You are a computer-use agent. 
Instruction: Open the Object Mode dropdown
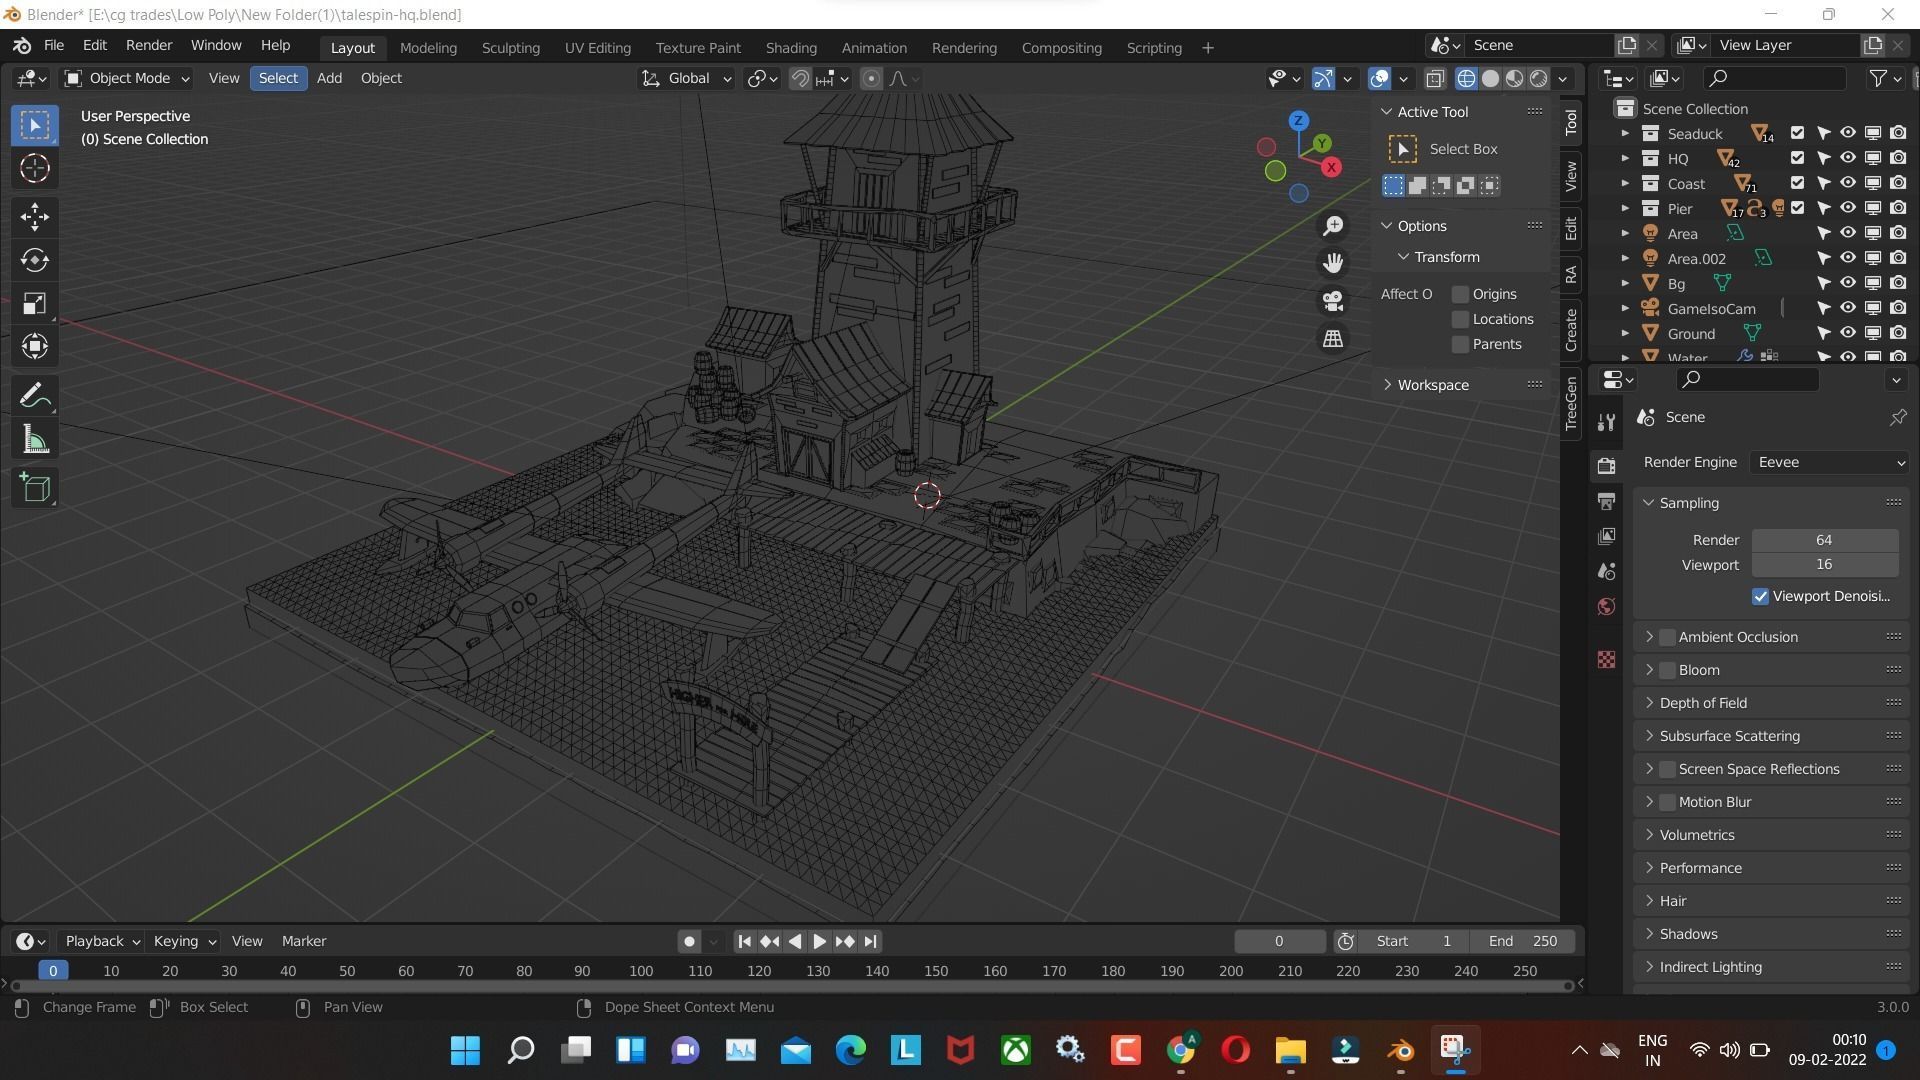coord(126,78)
